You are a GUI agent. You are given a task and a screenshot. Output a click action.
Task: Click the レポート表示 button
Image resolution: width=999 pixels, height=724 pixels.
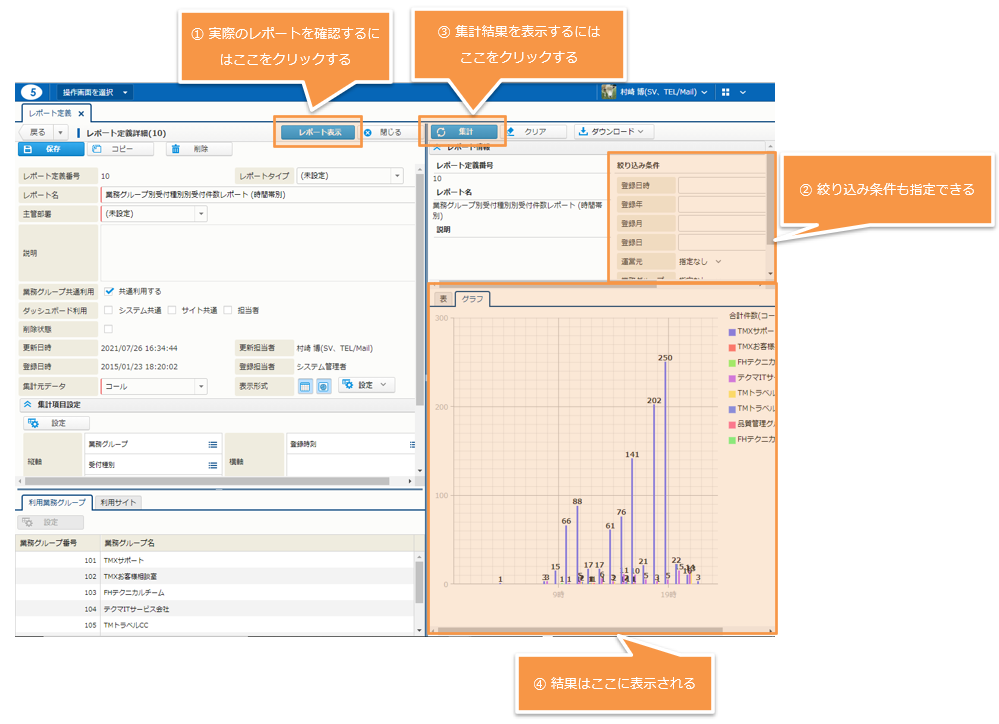point(318,131)
